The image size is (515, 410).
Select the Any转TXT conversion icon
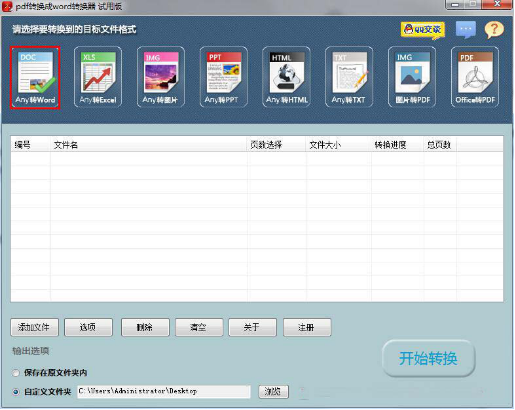(349, 77)
